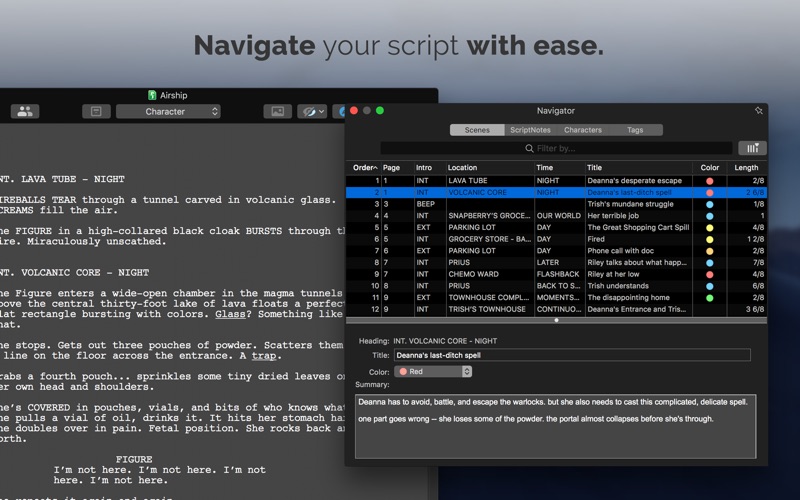Select the TRISH'S TOWNHOUSE scene row
Screen dimensions: 800x500
point(556,309)
